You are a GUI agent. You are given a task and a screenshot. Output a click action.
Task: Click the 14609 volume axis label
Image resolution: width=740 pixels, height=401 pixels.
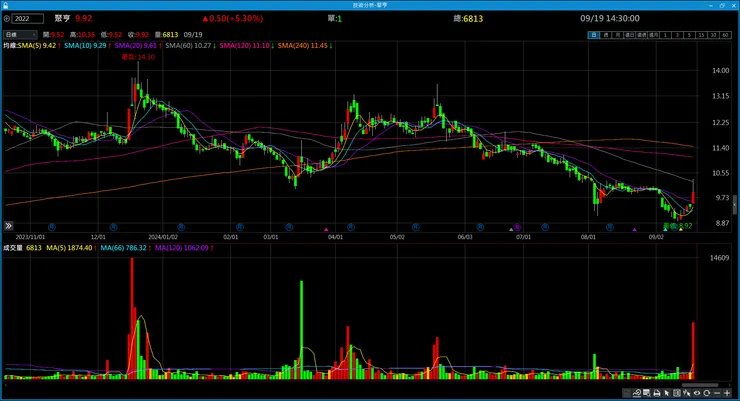719,258
